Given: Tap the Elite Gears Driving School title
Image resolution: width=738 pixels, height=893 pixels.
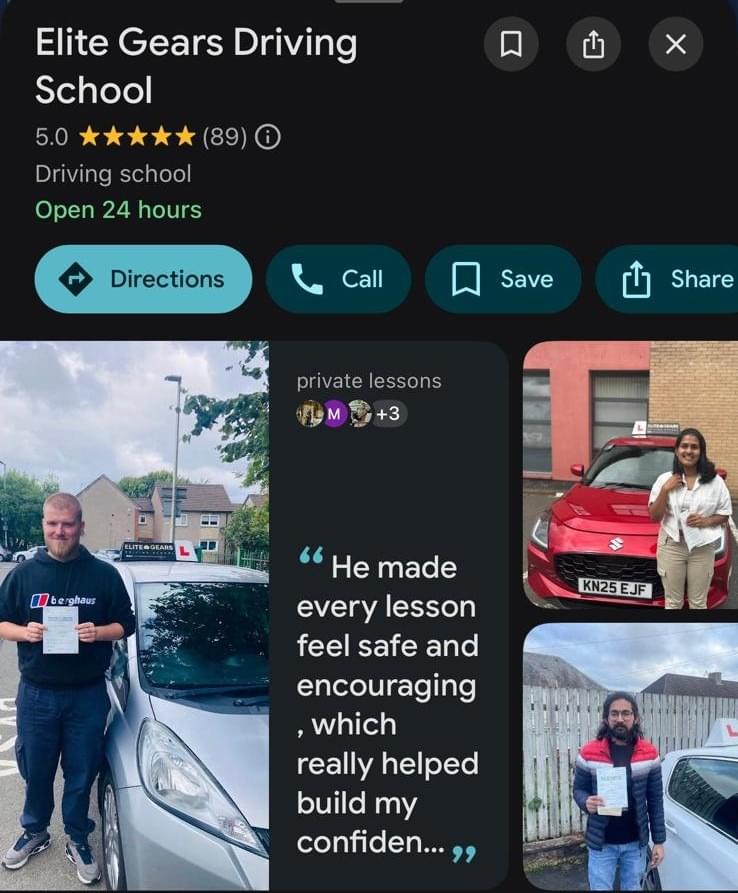Looking at the screenshot, I should (196, 66).
